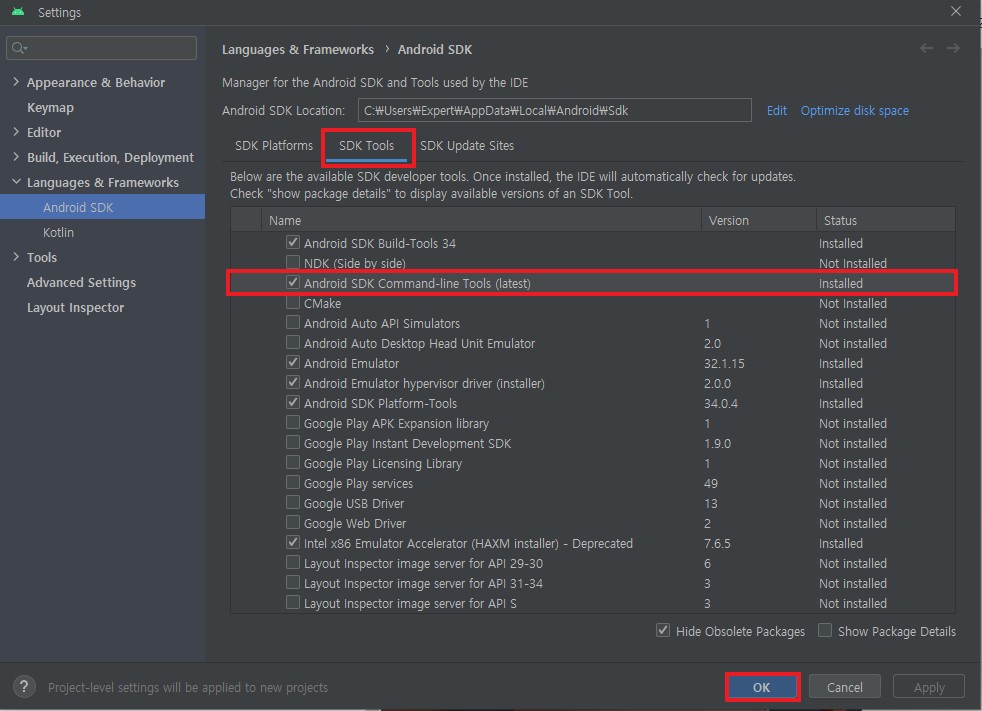The height and width of the screenshot is (711, 982).
Task: Check Google Web Driver
Action: click(x=292, y=522)
